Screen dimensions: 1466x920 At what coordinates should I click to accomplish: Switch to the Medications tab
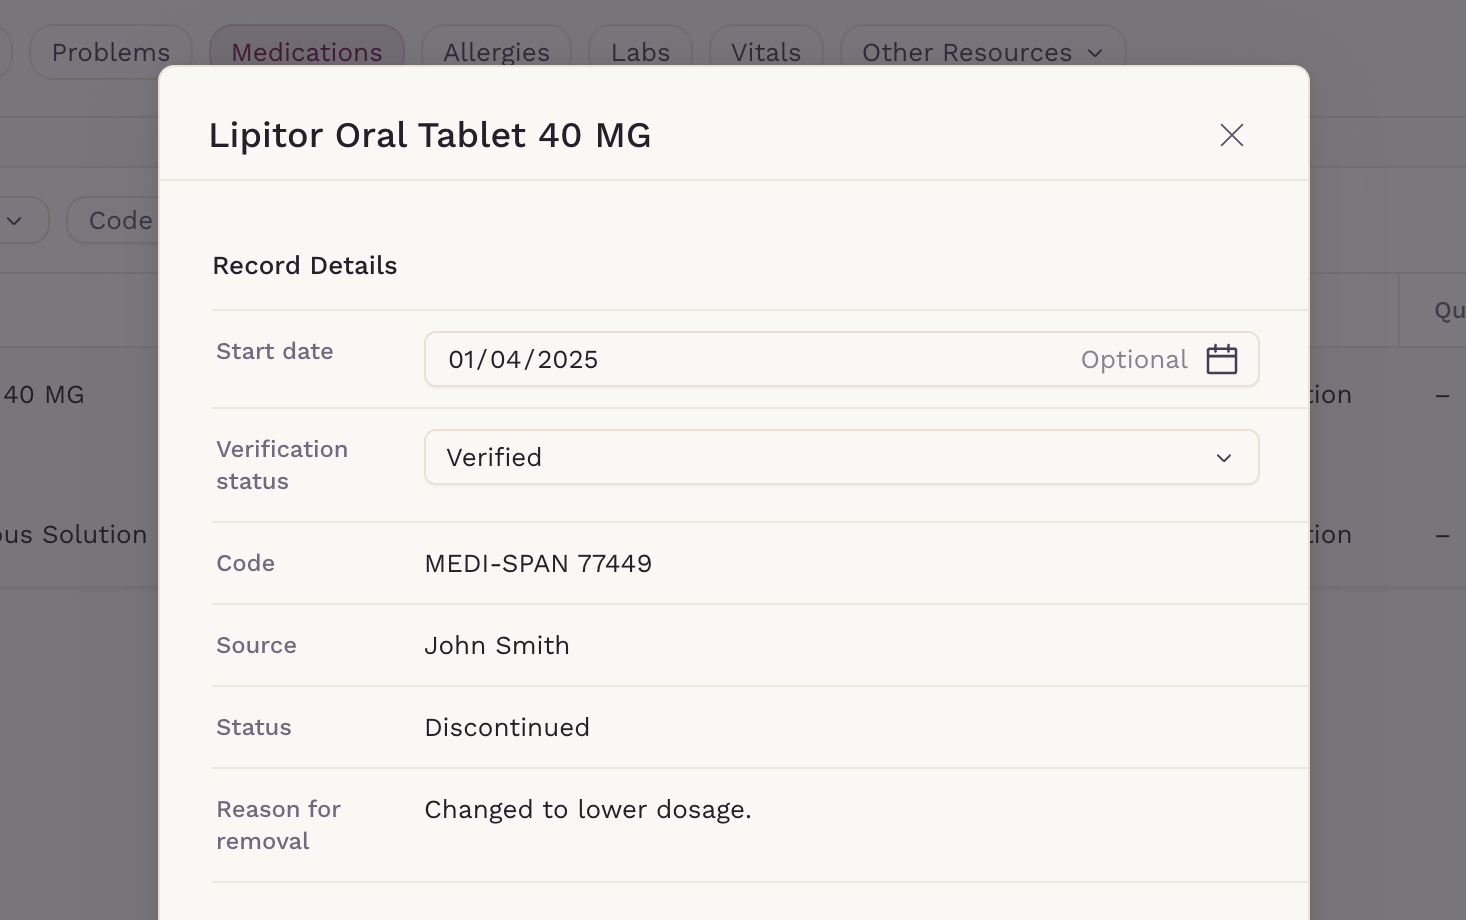[306, 52]
